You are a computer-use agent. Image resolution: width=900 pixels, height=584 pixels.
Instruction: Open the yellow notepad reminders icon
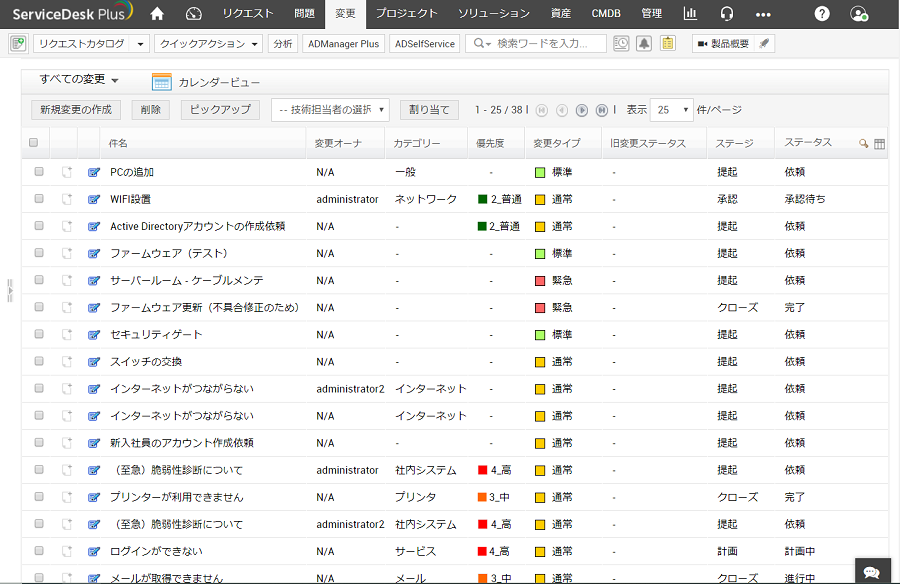click(x=668, y=43)
